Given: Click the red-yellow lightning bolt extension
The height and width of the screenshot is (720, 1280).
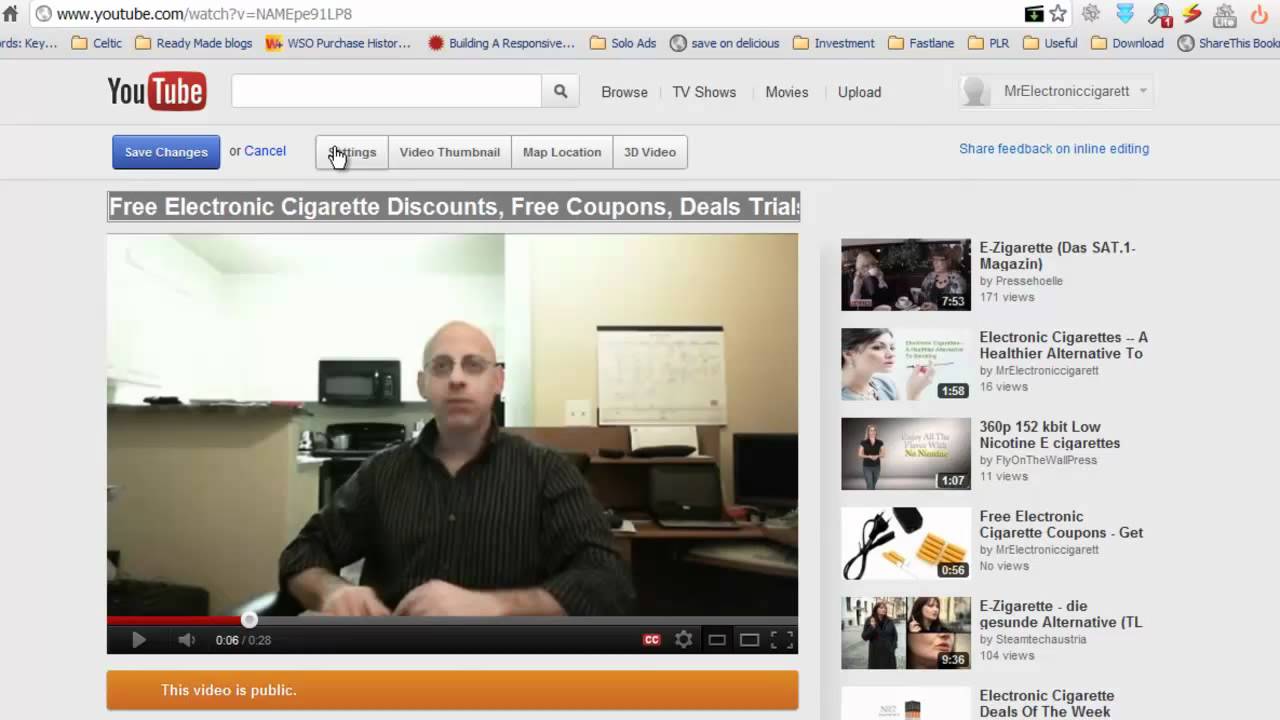Looking at the screenshot, I should pos(1192,14).
